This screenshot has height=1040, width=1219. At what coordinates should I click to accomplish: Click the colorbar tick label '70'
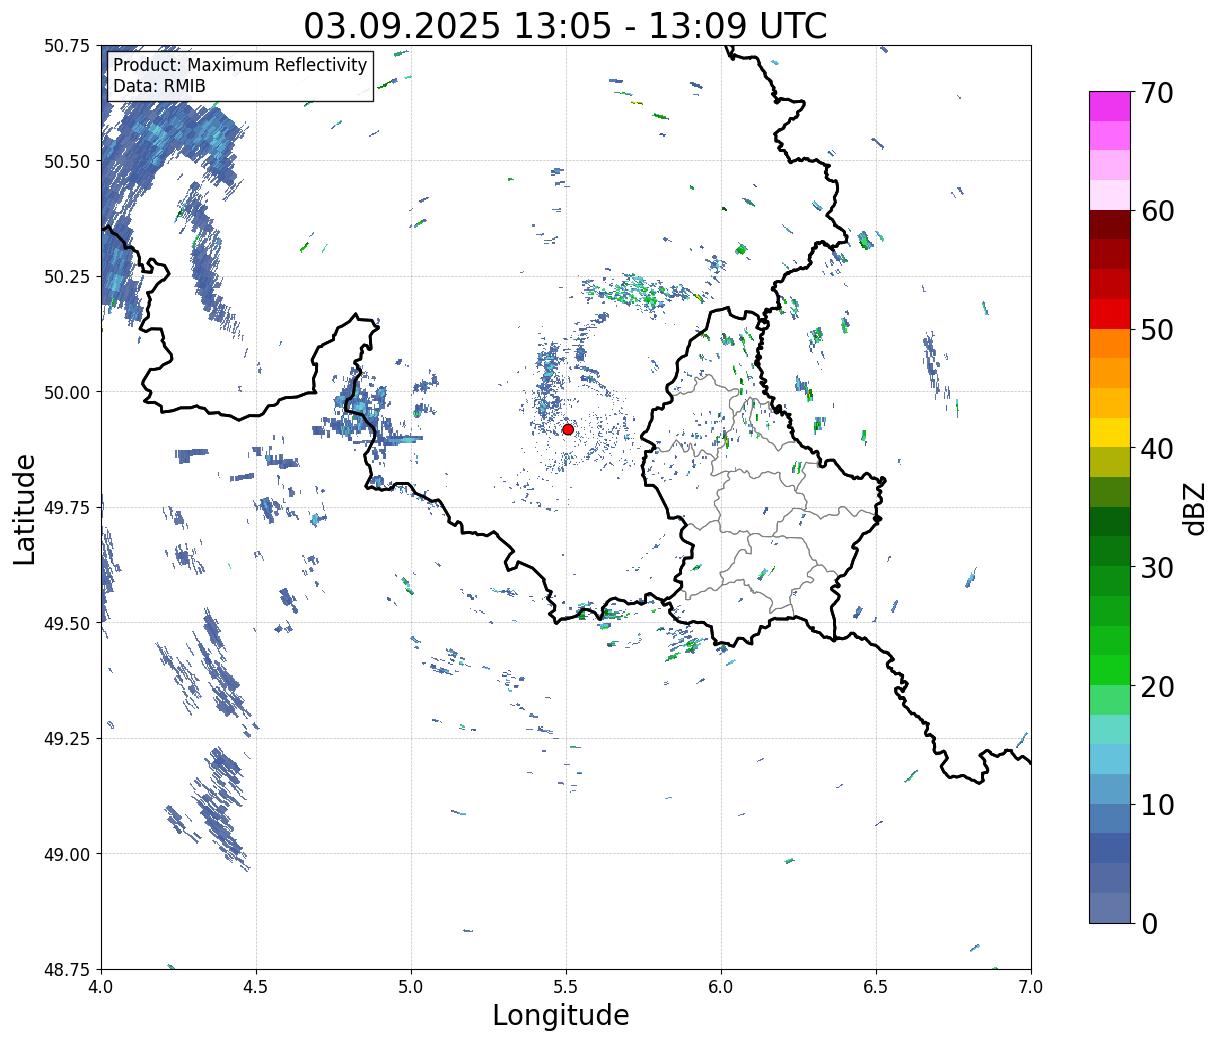(1156, 93)
